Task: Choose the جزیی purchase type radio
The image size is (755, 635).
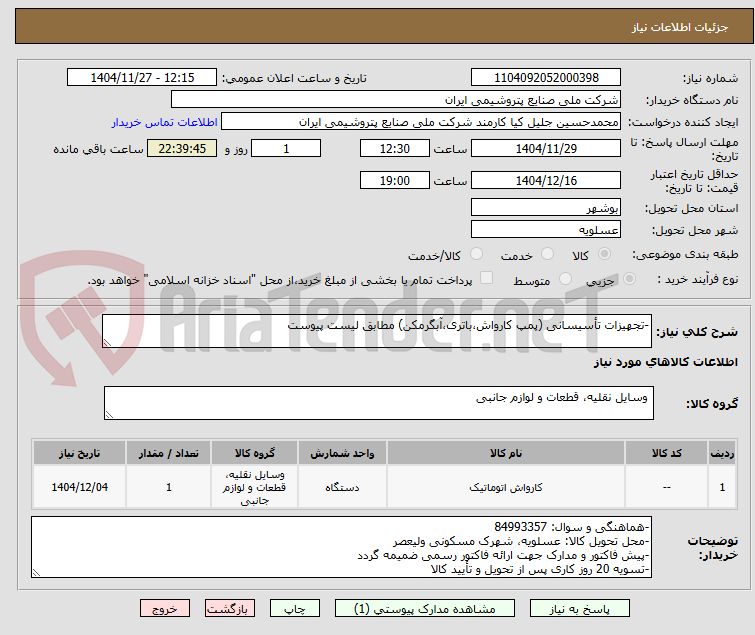Action: (x=629, y=279)
